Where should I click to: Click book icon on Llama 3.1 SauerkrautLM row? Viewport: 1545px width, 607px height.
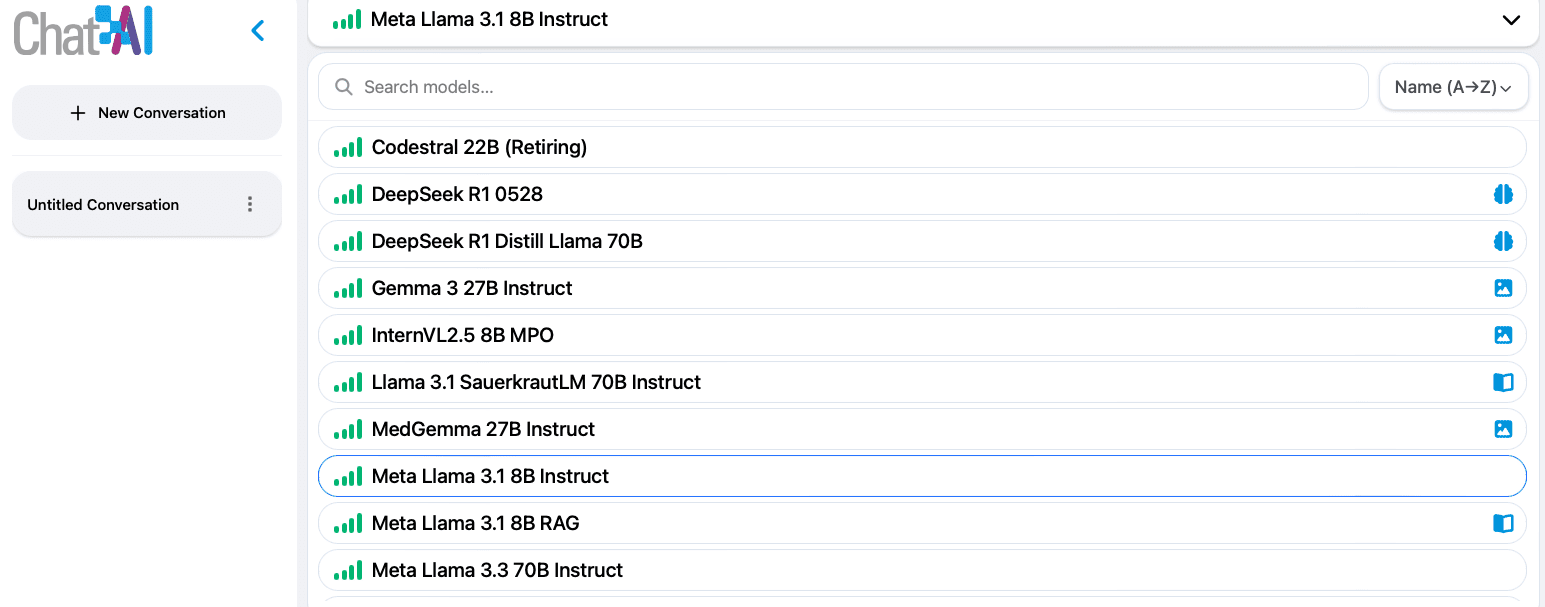(x=1502, y=382)
